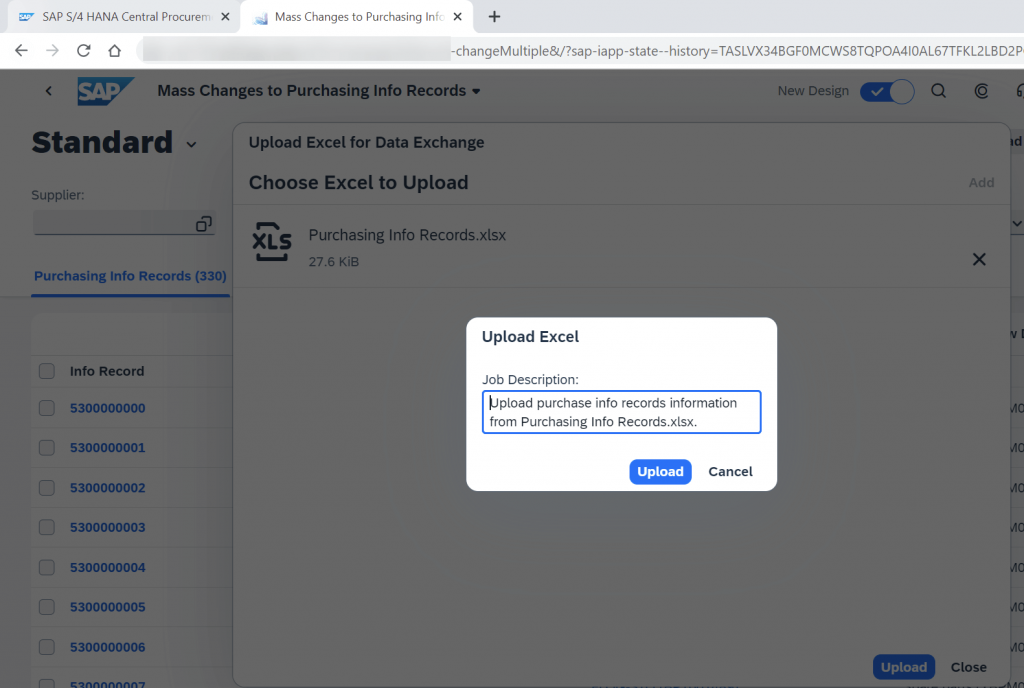
Task: Select the Mass Changes to Purchasing Info tab
Action: (x=357, y=17)
